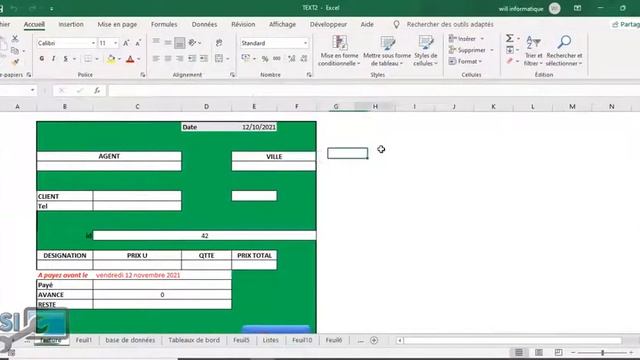Screen dimensions: 640x360
Task: Click the top vertical align icon
Action: 156,42
